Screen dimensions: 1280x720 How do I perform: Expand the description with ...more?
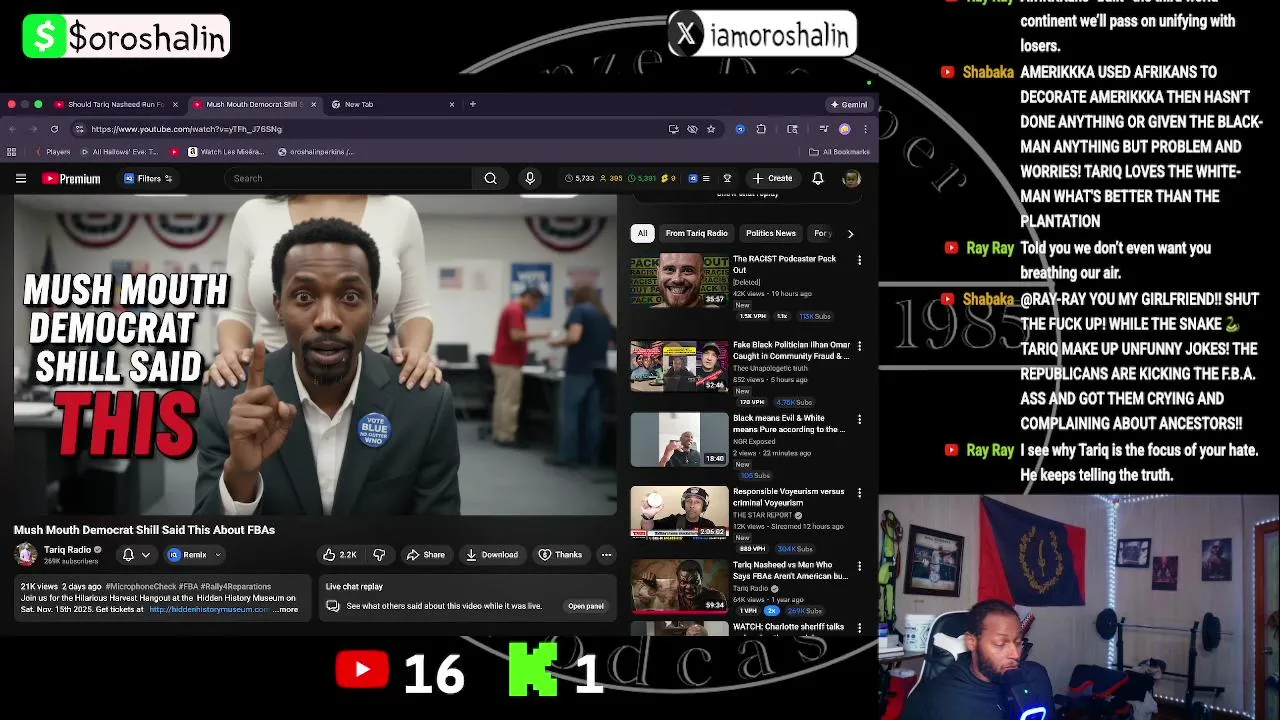click(287, 609)
